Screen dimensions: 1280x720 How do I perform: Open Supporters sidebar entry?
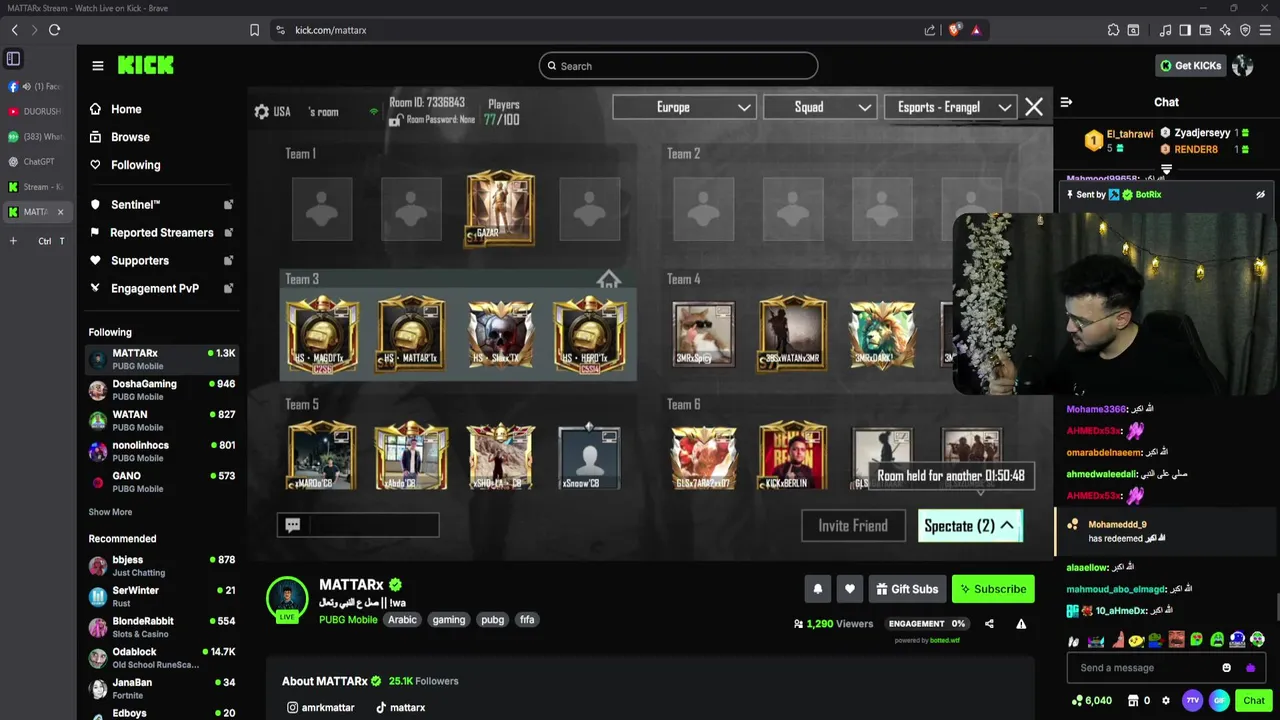tap(162, 261)
